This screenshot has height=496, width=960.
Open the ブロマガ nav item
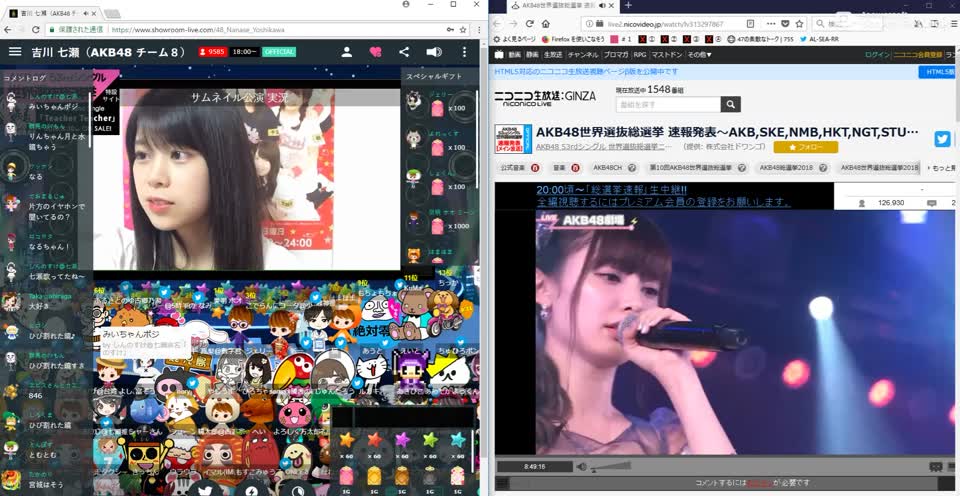point(616,54)
